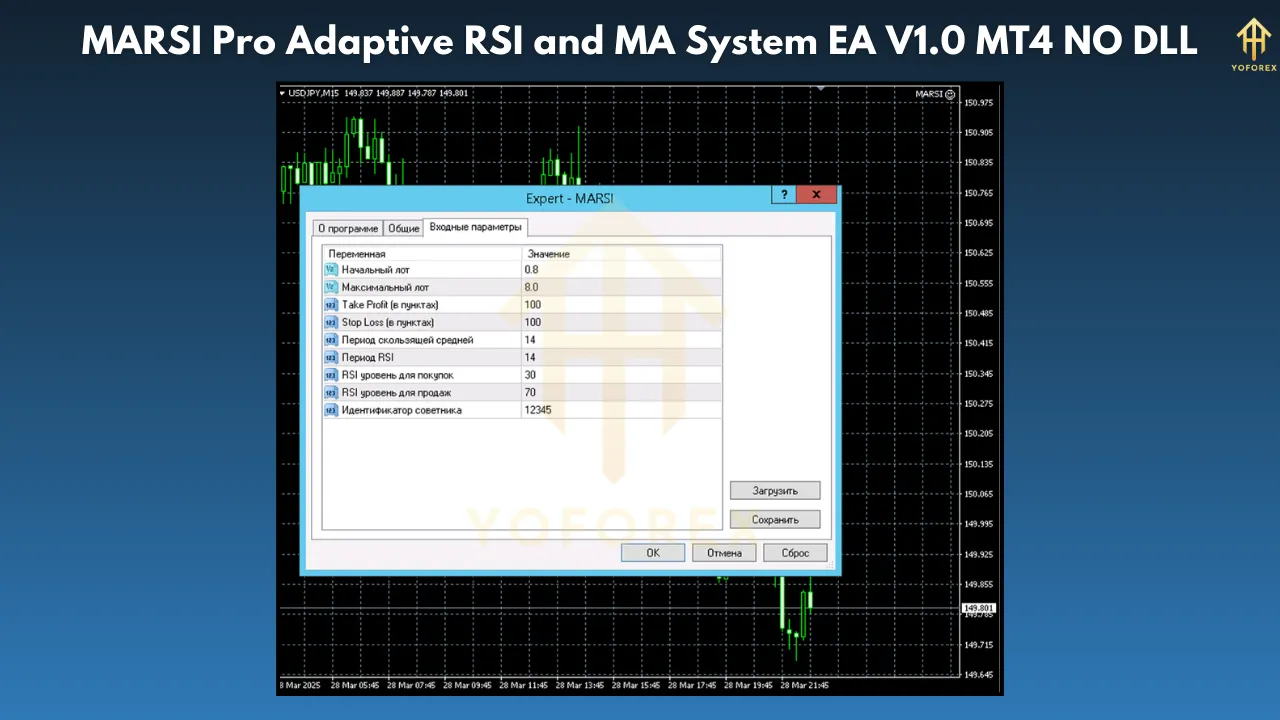Screen dimensions: 1280x720
Task: Click the 149.801 current price label
Action: point(978,608)
